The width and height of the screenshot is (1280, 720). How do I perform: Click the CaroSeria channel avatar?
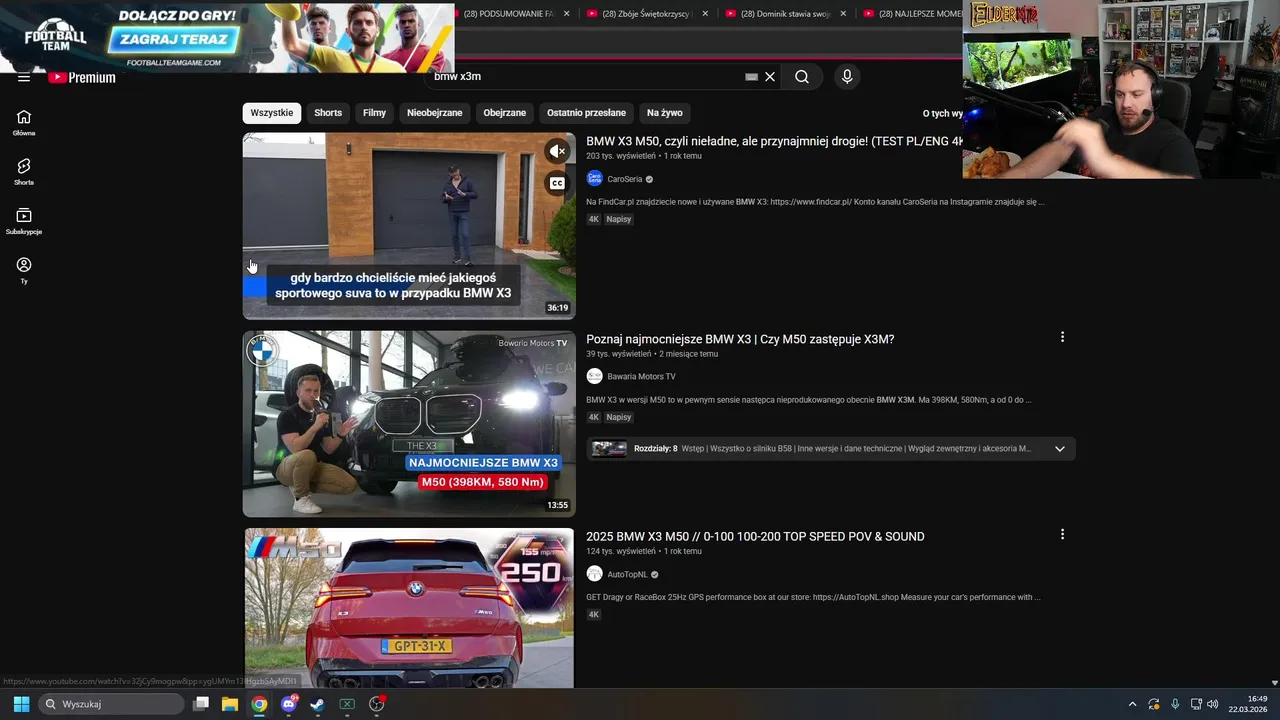[x=594, y=179]
